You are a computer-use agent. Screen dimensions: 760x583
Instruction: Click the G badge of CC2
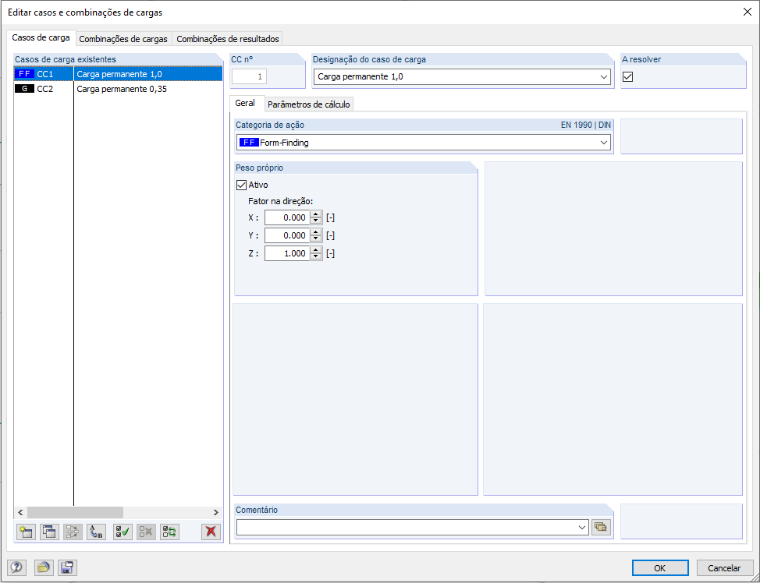[x=24, y=89]
